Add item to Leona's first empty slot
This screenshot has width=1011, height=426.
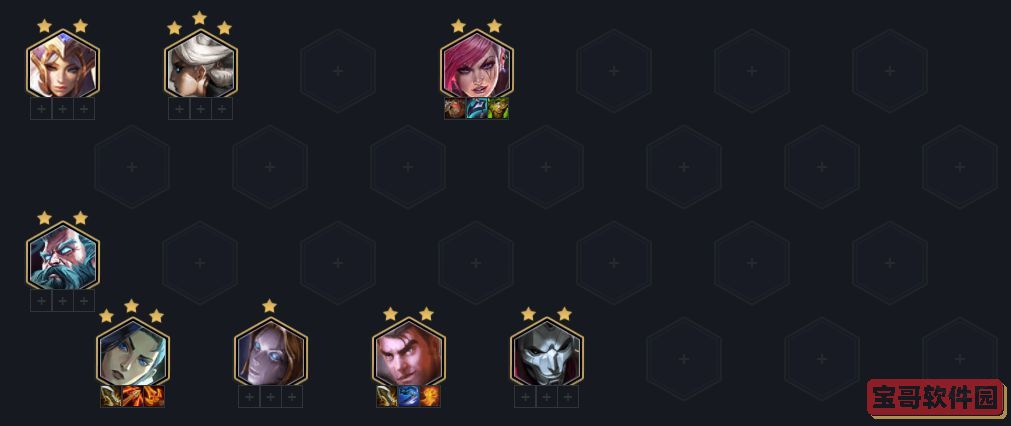[41, 109]
